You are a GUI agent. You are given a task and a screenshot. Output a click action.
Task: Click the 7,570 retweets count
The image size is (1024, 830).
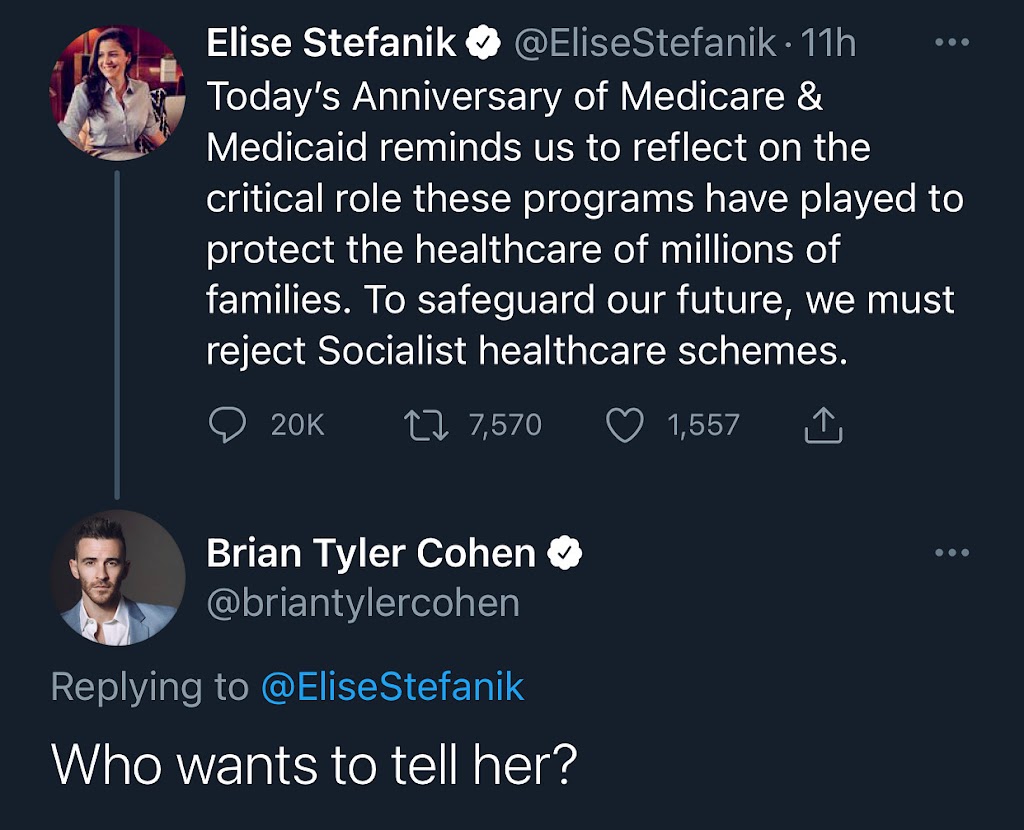[x=504, y=426]
